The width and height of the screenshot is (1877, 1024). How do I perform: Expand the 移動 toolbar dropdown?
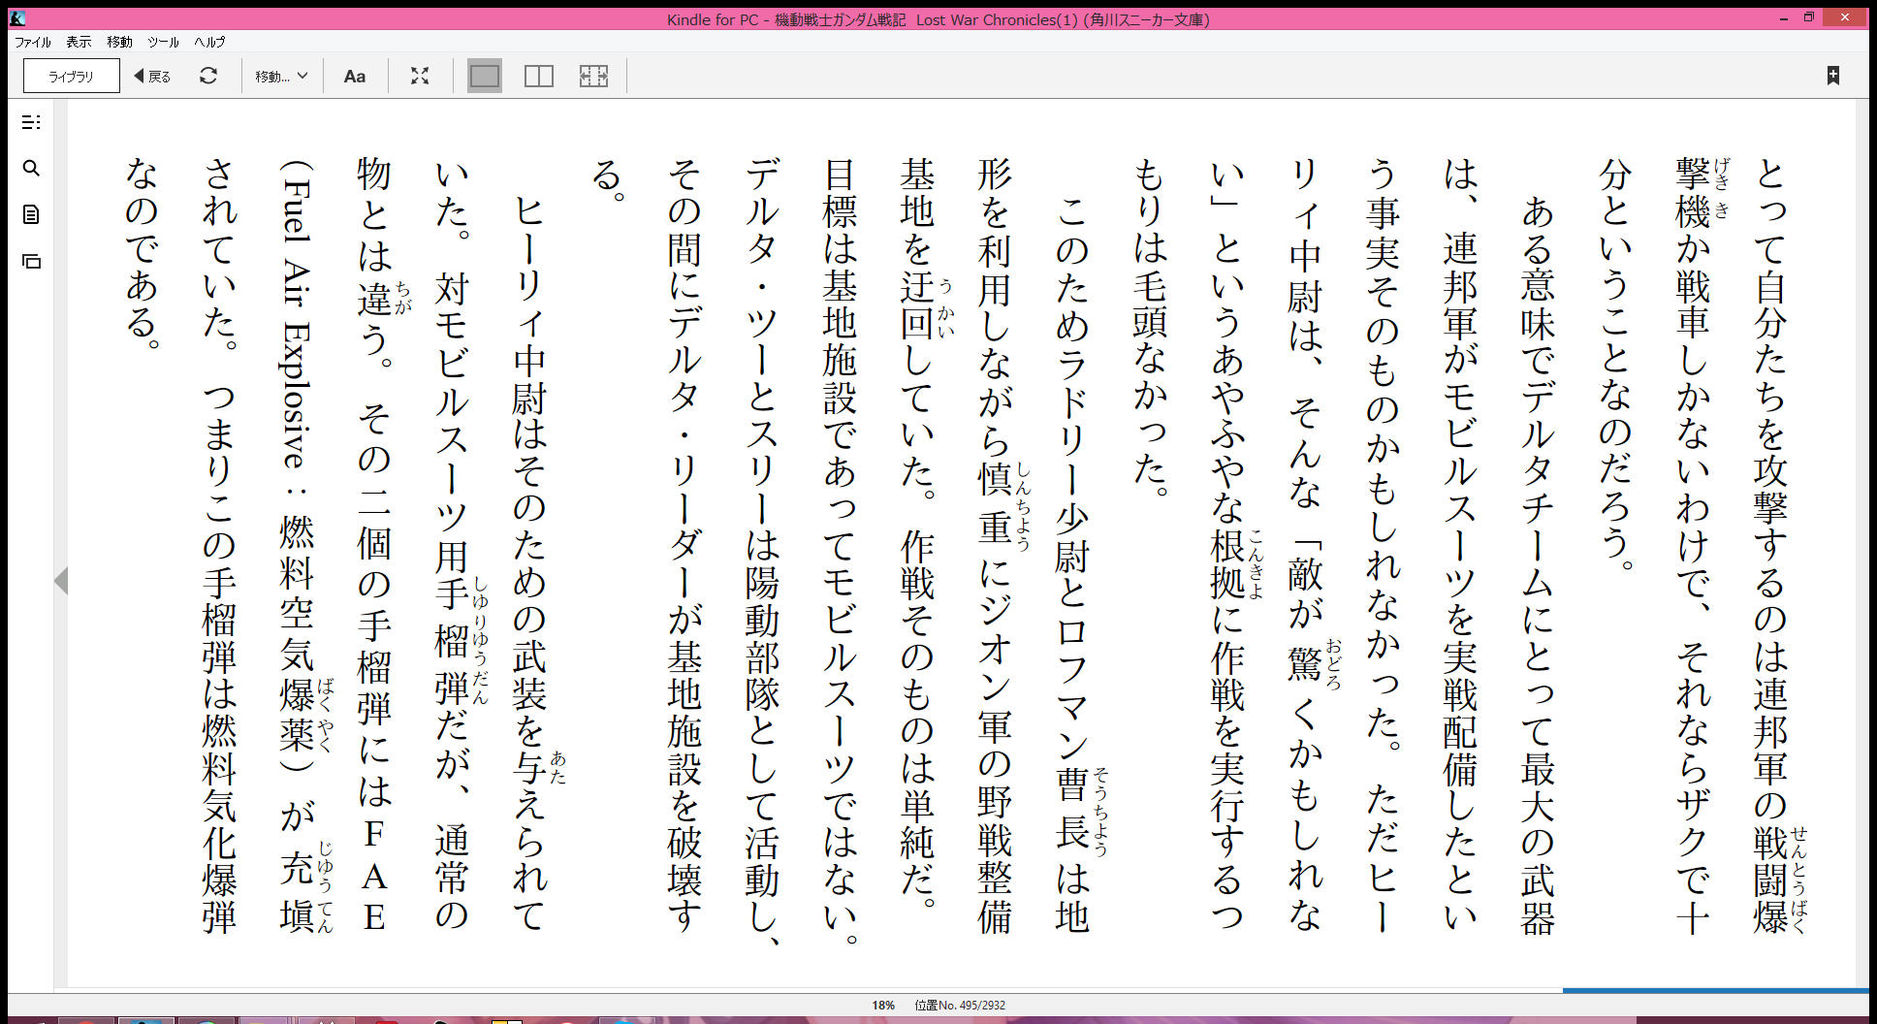coord(281,76)
